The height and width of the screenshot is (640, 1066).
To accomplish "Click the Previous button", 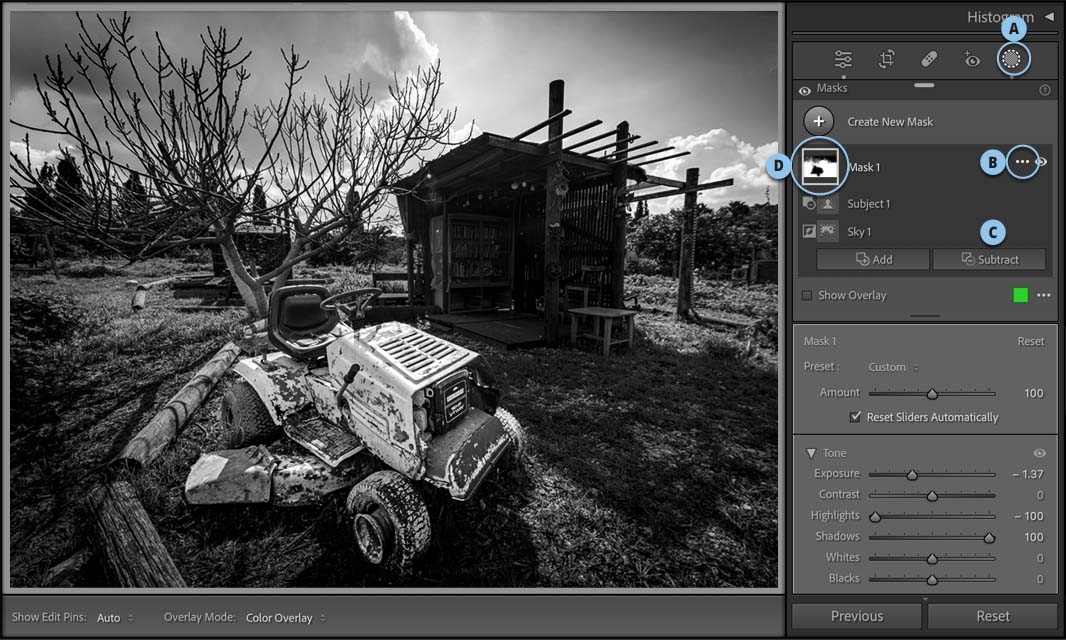I will point(857,616).
